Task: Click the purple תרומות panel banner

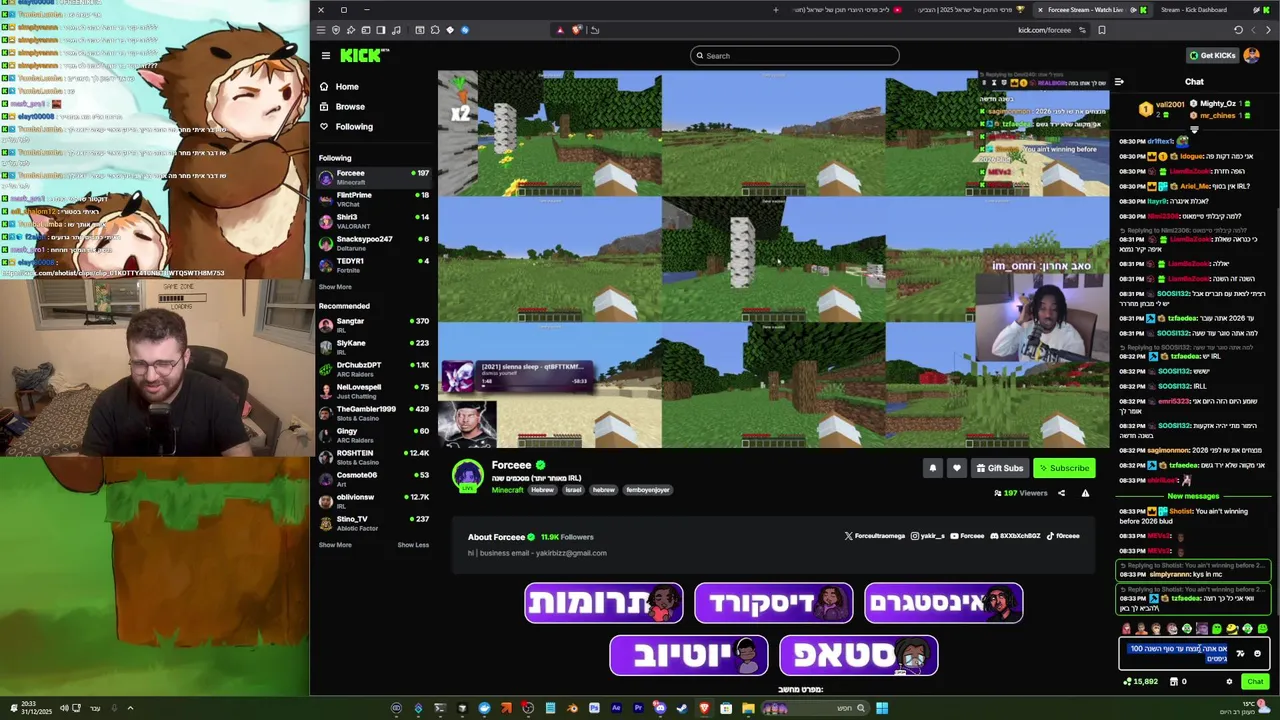Action: tap(604, 603)
